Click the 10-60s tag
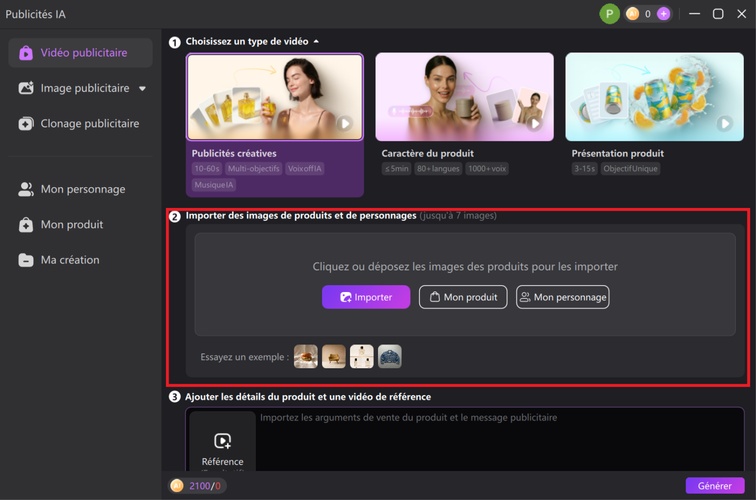 point(207,169)
